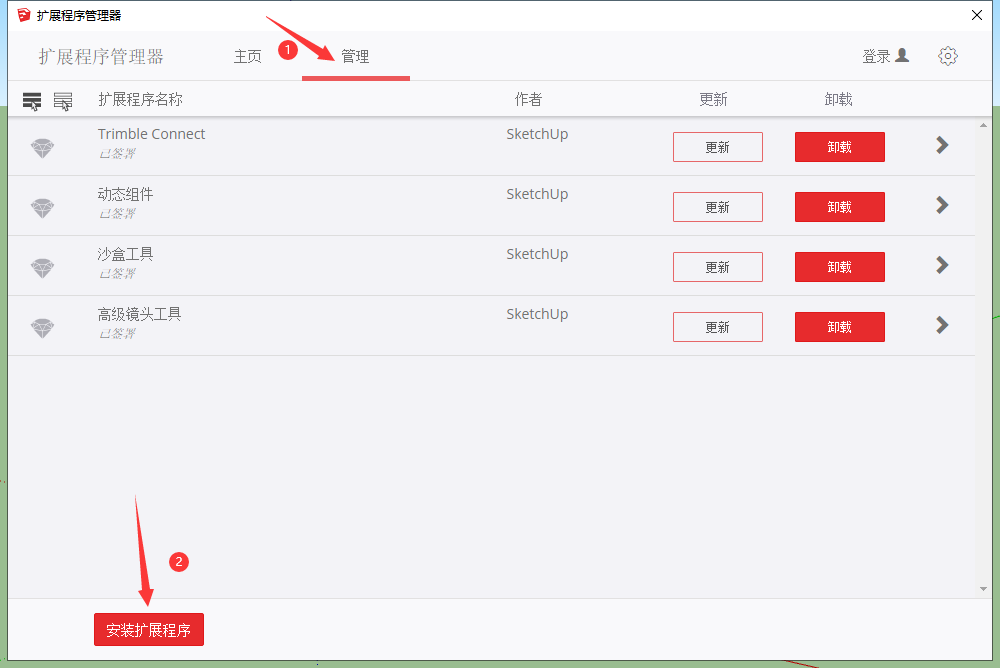1000x668 pixels.
Task: Click 已签署 label under 高级镜头工具
Action: pos(117,334)
